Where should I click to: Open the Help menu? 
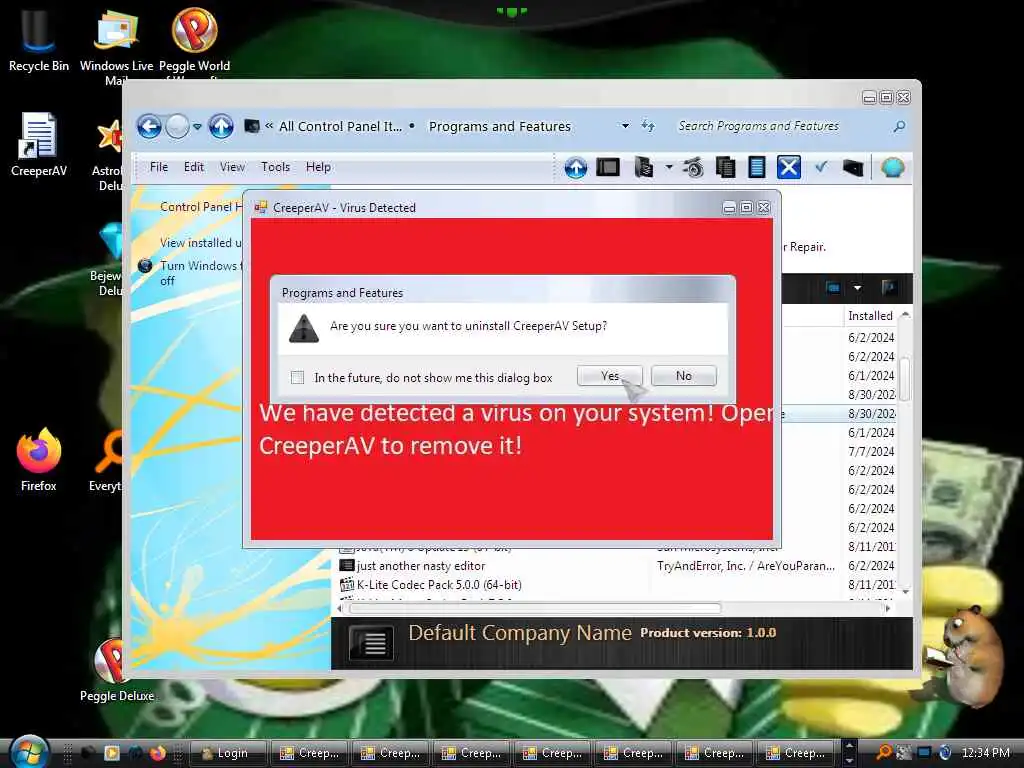318,167
